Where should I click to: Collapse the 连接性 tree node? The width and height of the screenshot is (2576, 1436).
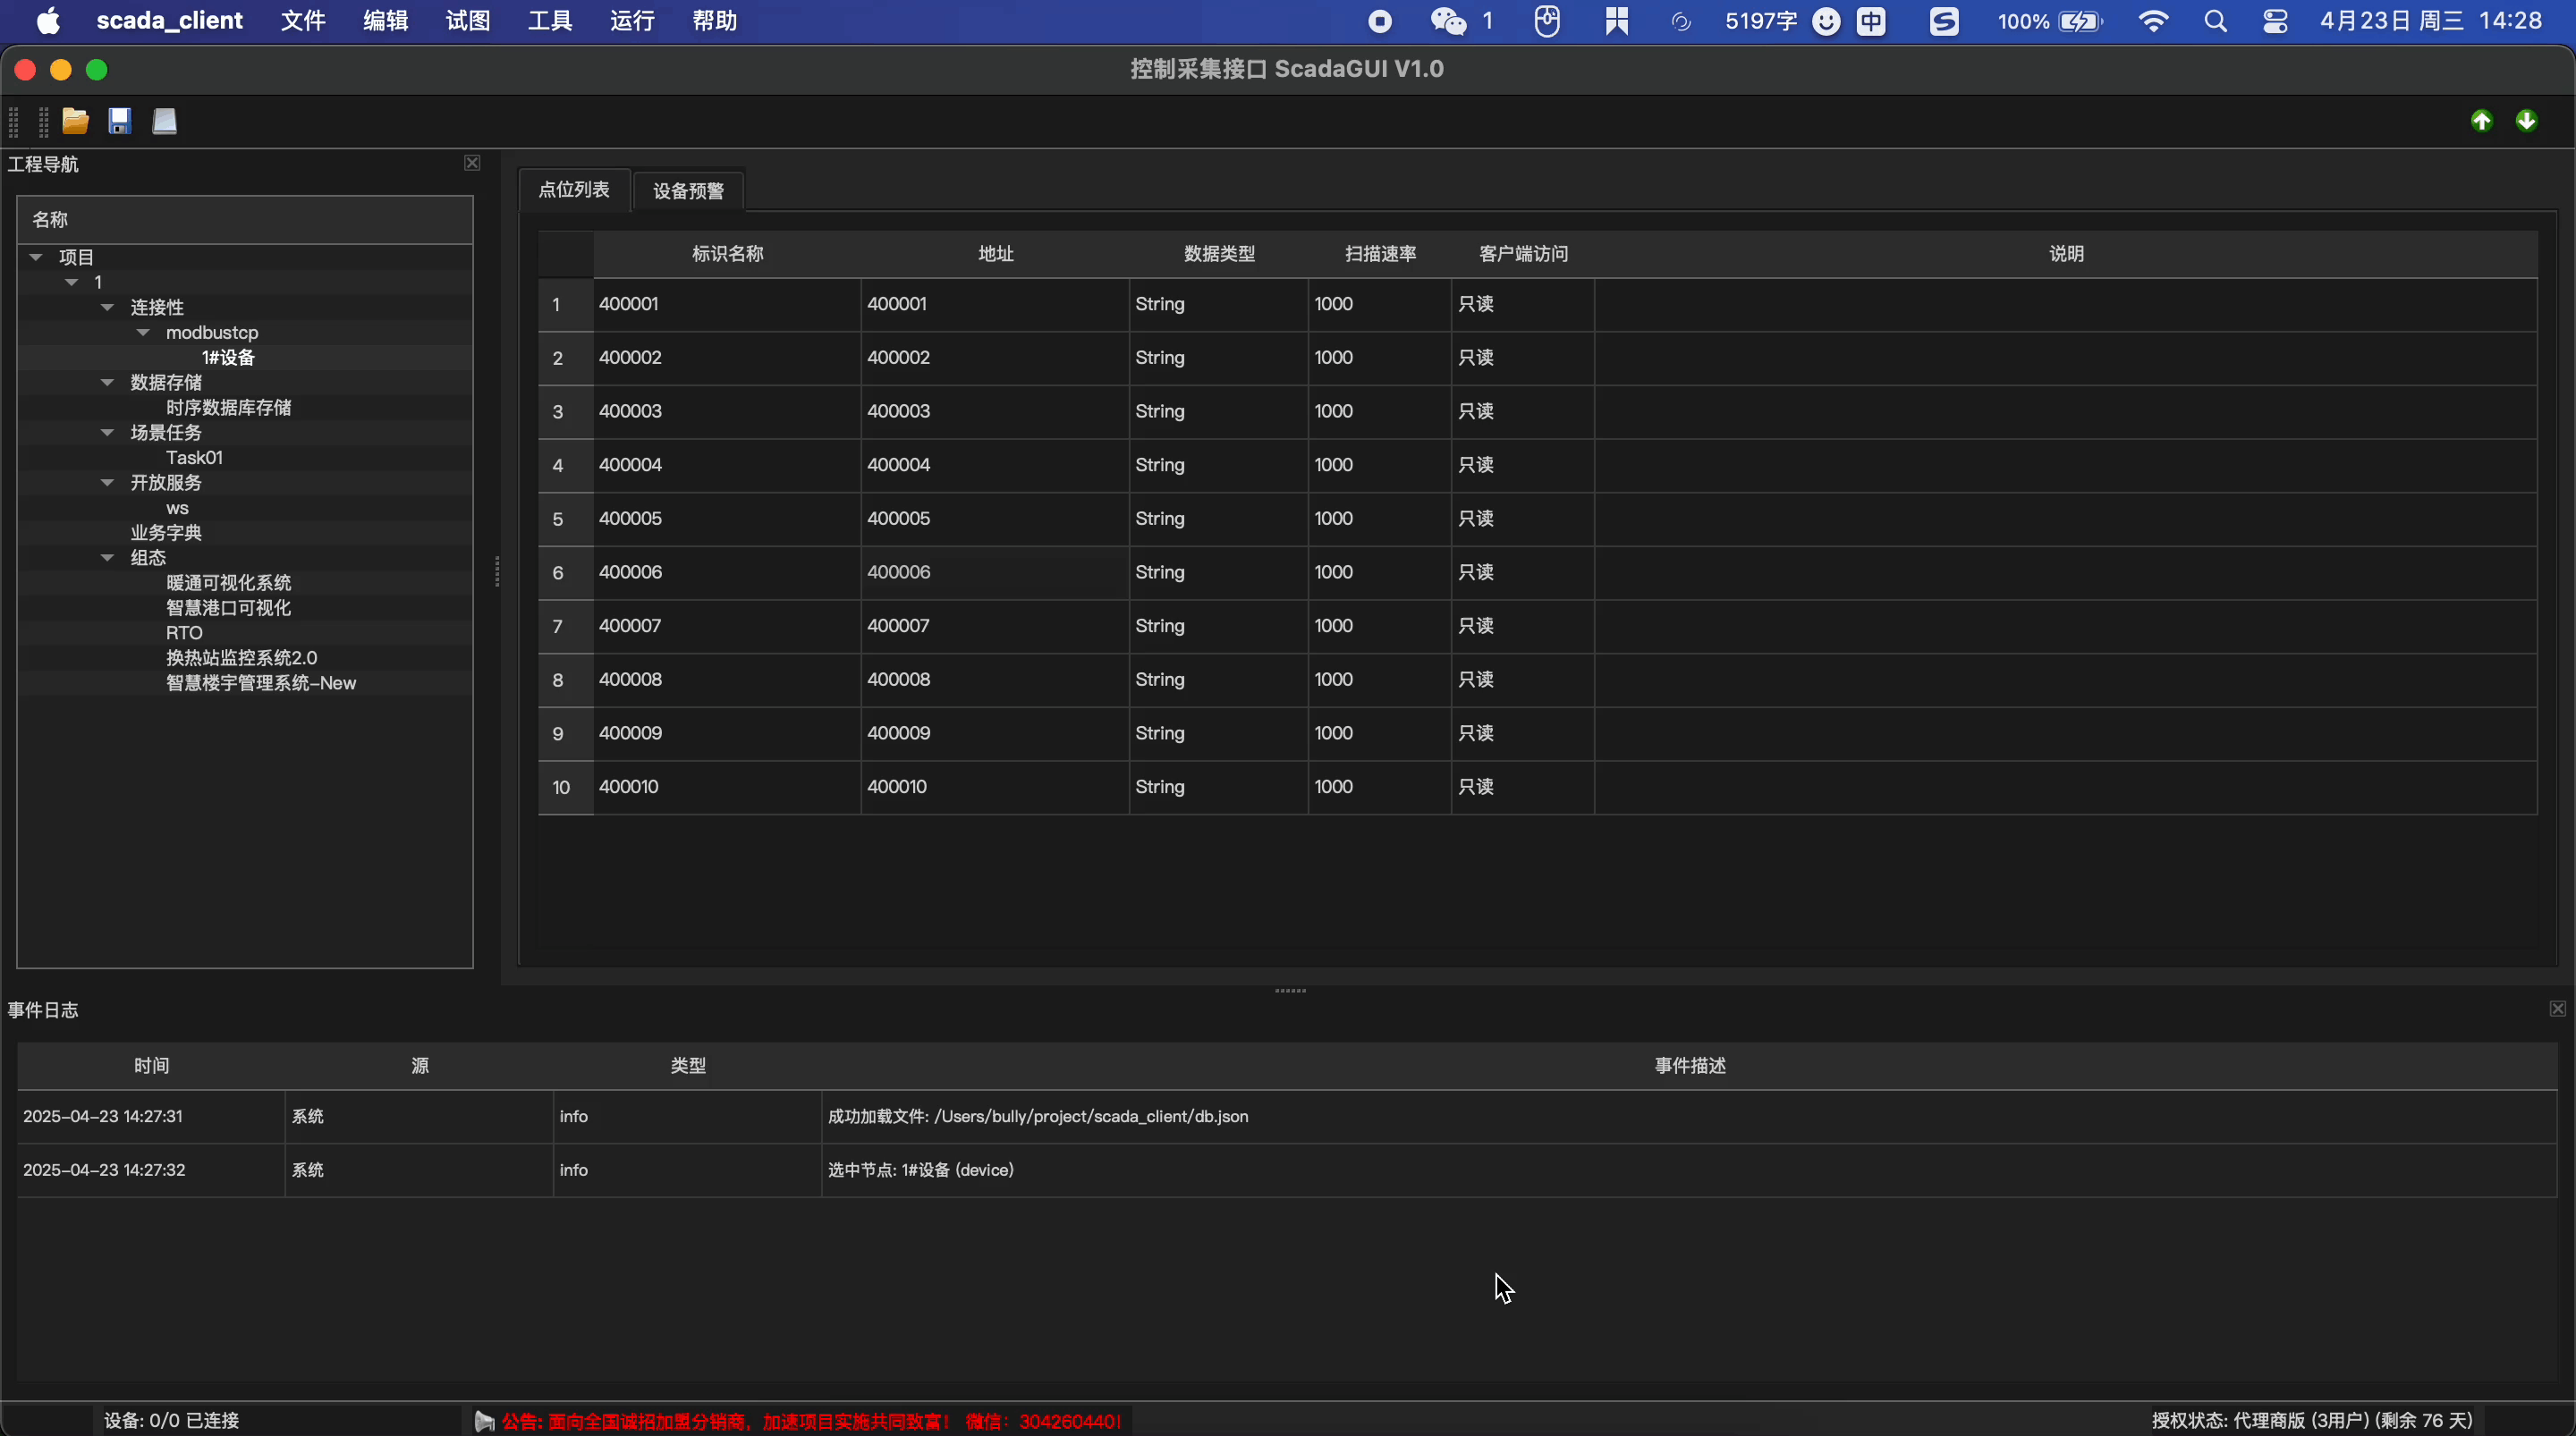108,307
